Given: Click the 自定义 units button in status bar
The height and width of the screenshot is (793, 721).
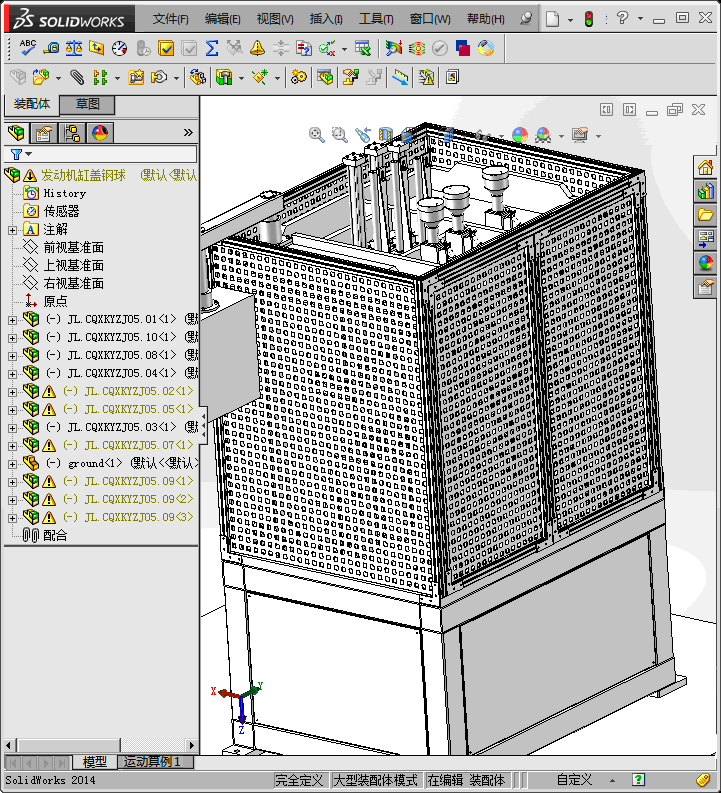Looking at the screenshot, I should click(x=574, y=780).
